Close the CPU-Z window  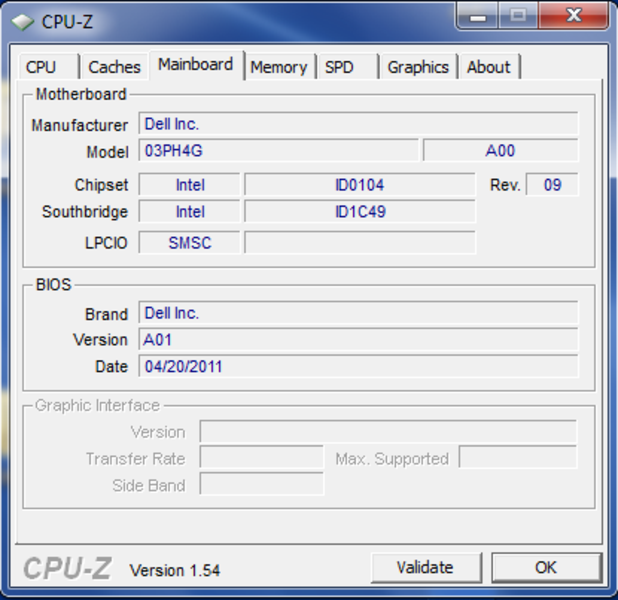point(574,16)
